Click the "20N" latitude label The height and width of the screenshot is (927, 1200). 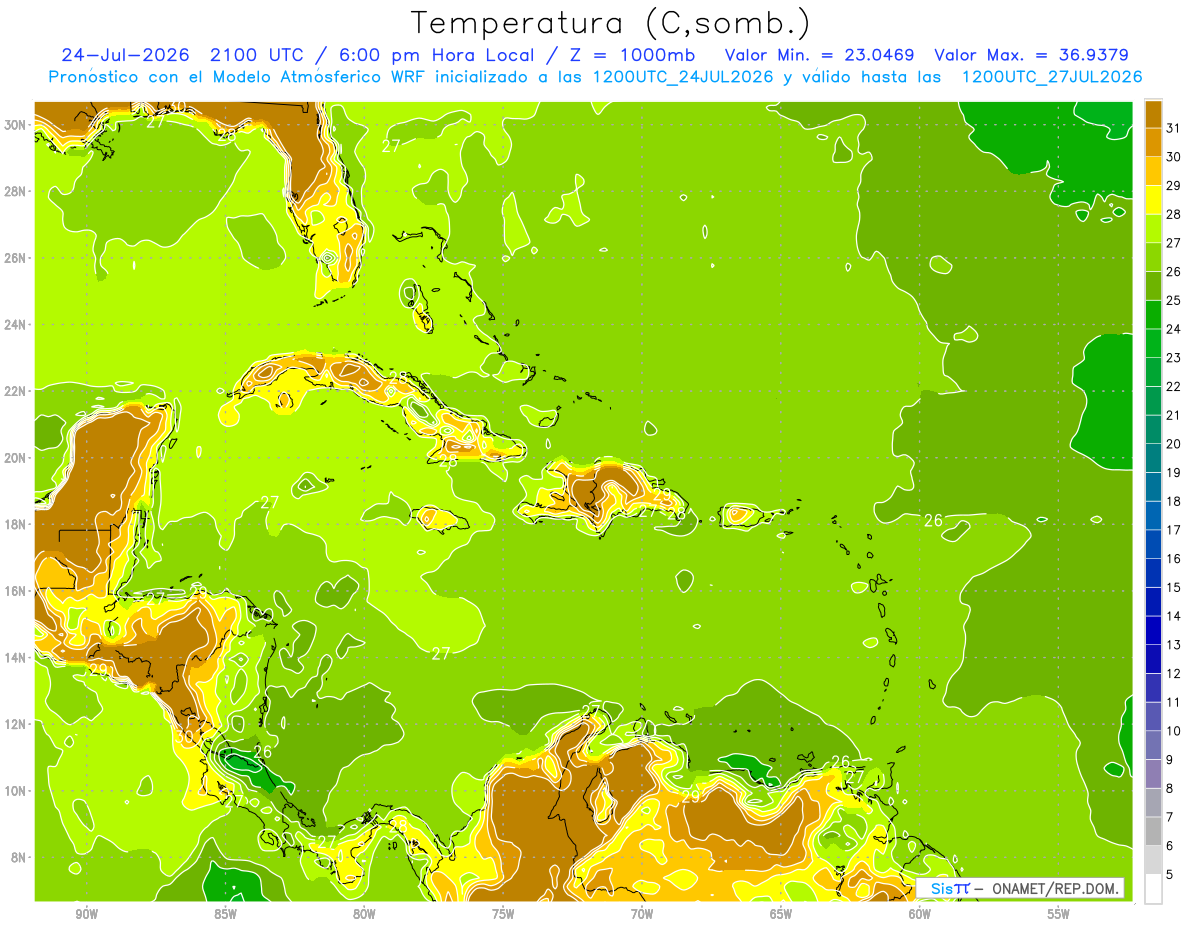pos(17,457)
